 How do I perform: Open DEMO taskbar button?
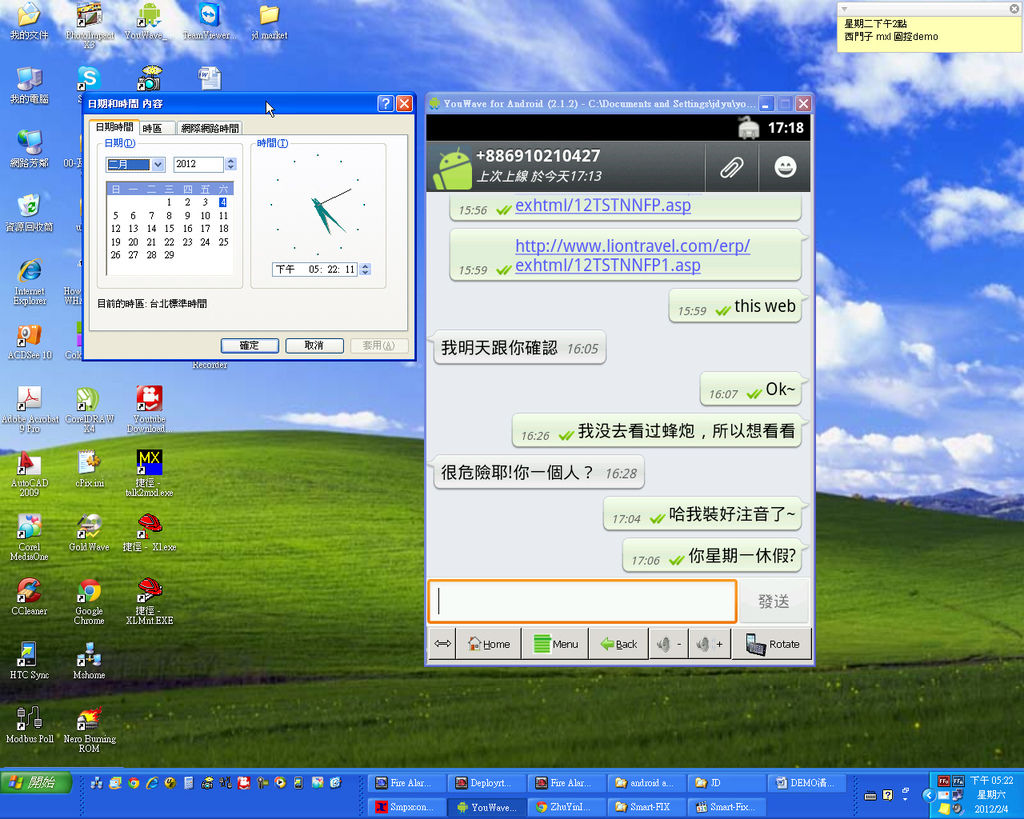coord(807,782)
